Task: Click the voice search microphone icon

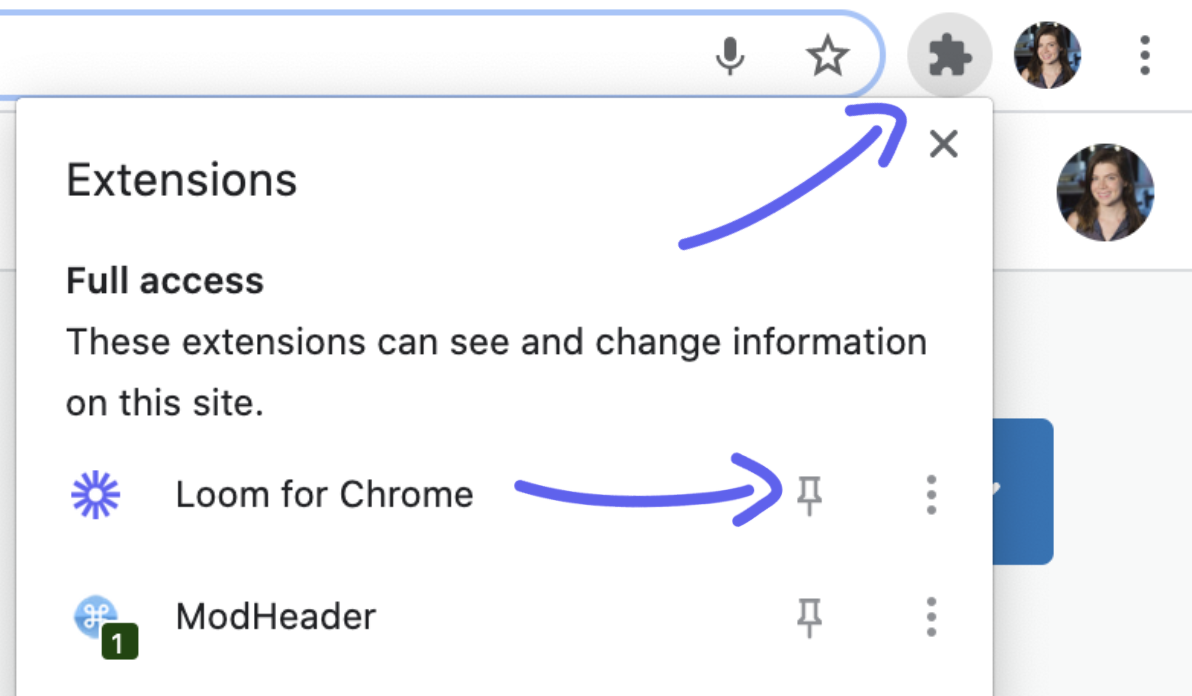Action: 731,57
